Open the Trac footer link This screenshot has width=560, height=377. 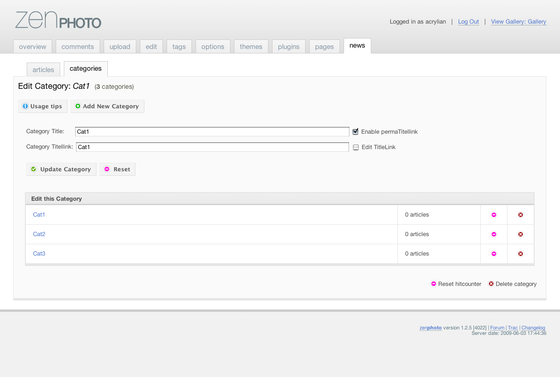click(512, 328)
